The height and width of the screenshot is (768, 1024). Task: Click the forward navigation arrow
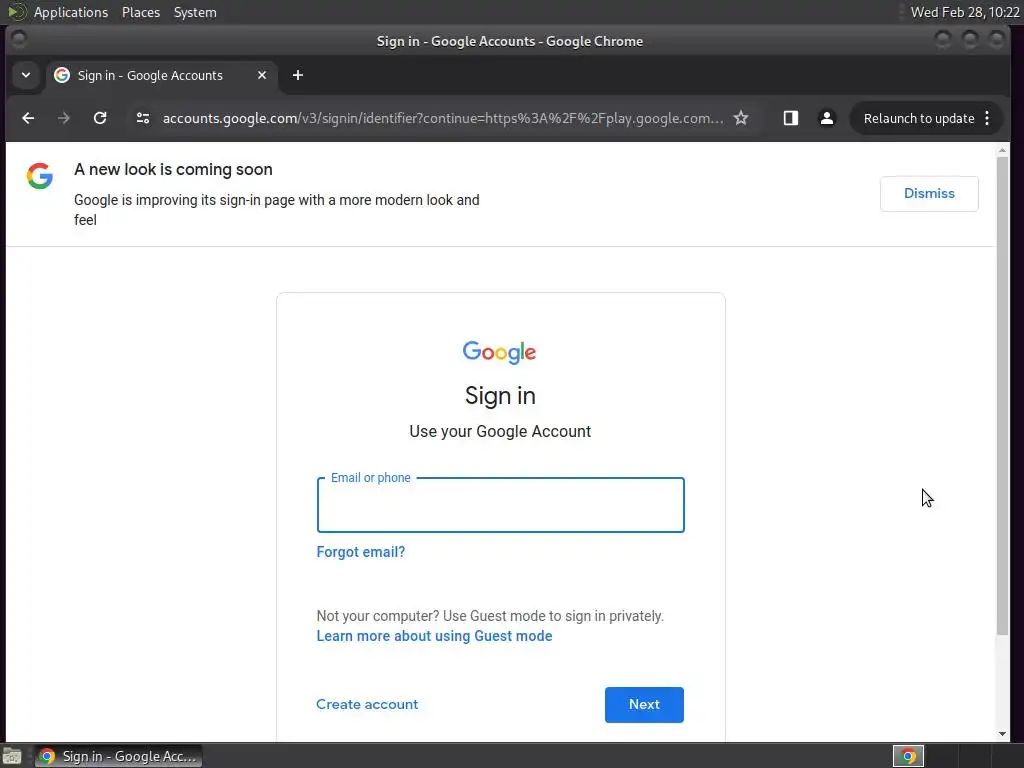coord(63,118)
